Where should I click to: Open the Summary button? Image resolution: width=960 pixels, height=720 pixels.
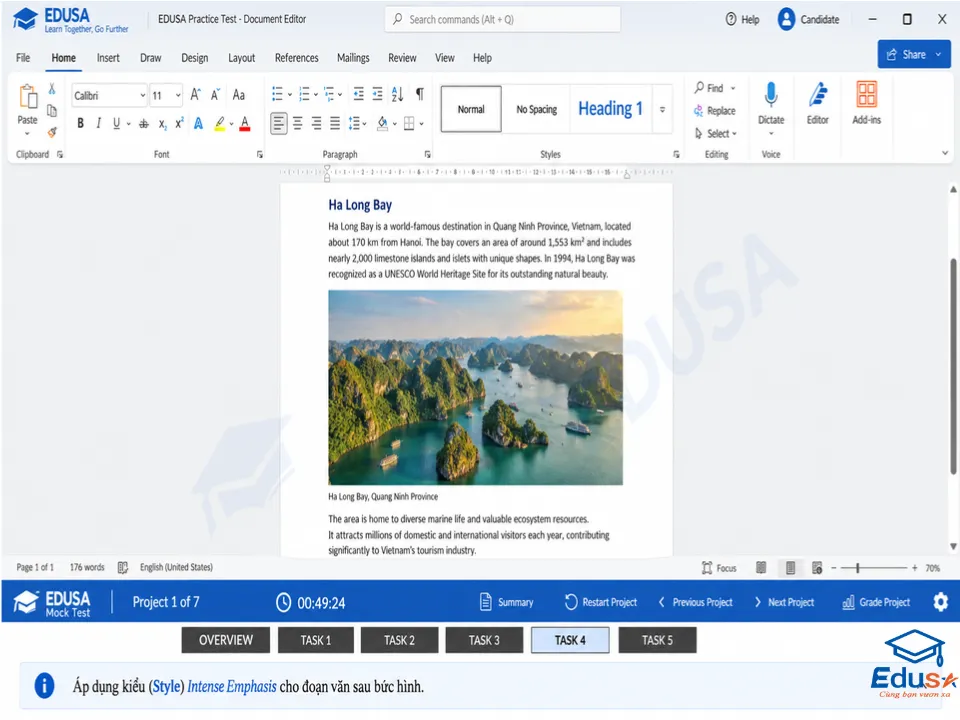coord(506,602)
